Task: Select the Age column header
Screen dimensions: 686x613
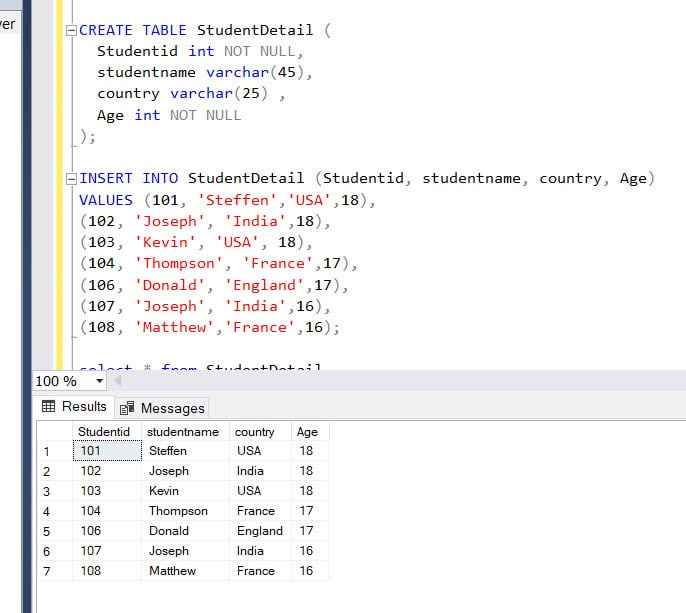Action: coord(310,431)
